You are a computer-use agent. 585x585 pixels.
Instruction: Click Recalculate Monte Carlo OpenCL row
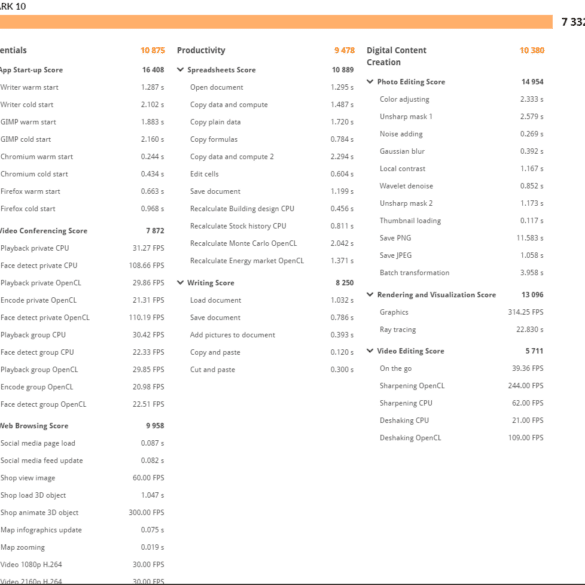pos(272,243)
